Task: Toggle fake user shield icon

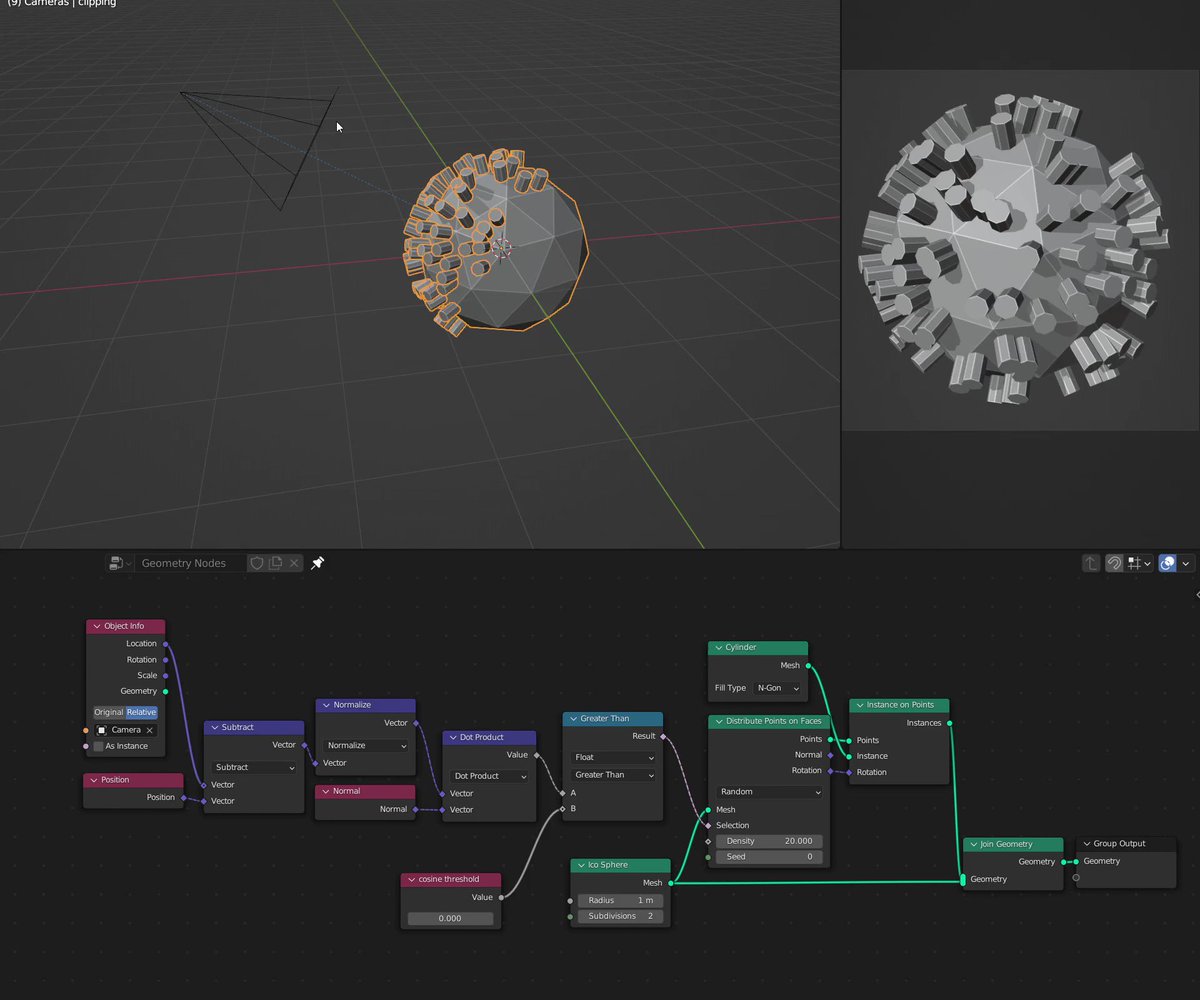Action: (256, 563)
